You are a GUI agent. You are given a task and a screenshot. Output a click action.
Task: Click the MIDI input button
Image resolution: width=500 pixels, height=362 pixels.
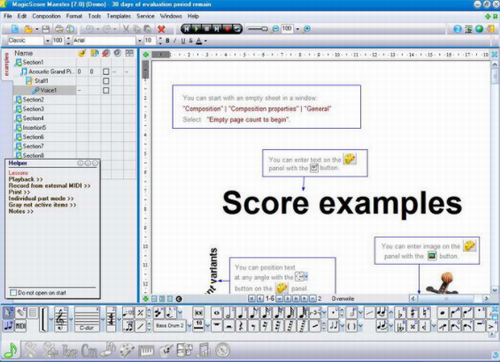21,326
